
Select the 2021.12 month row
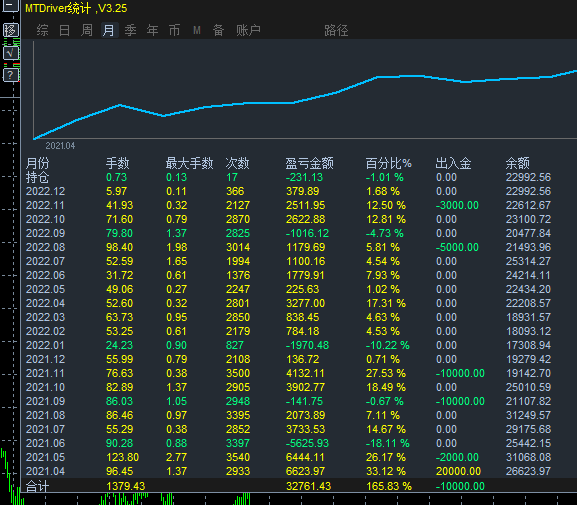[x=289, y=359]
